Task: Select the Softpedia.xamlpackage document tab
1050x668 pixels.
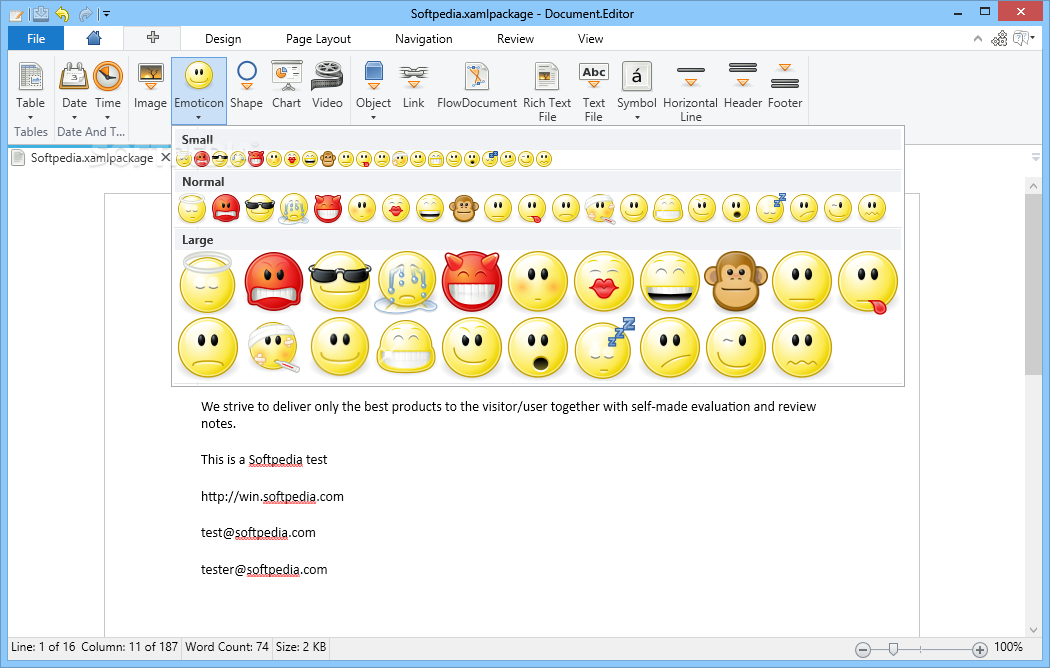Action: coord(92,158)
